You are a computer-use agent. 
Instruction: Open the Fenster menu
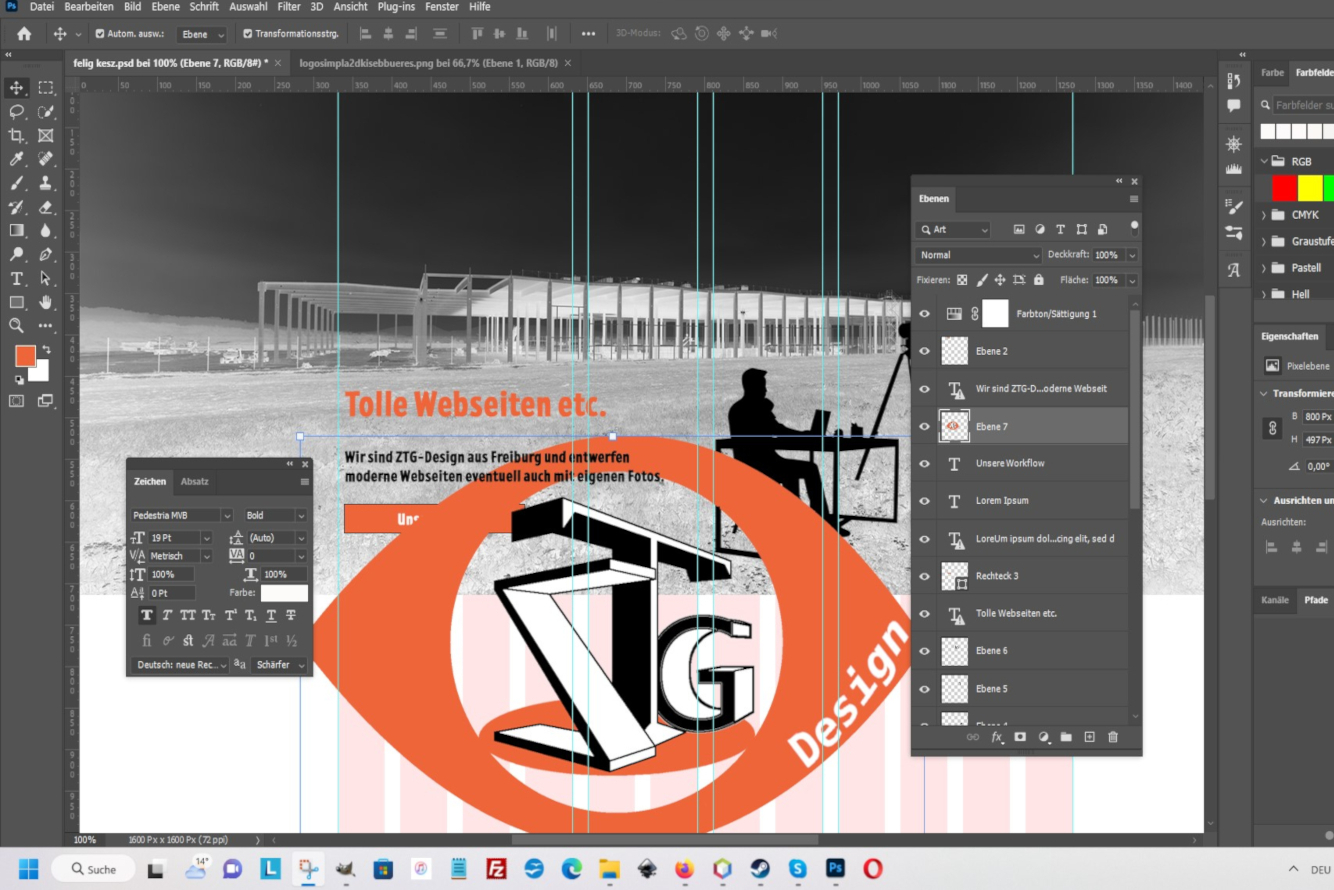tap(442, 7)
